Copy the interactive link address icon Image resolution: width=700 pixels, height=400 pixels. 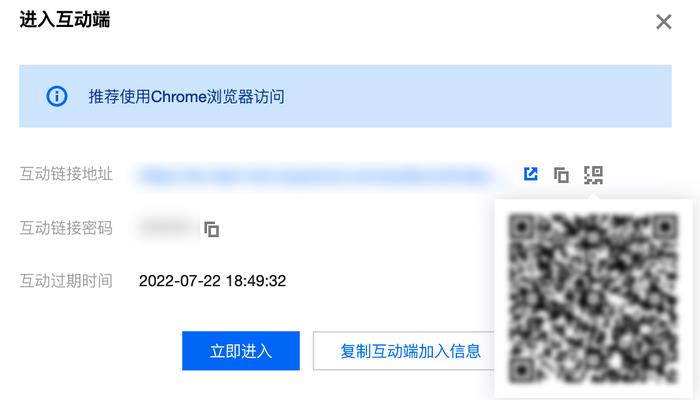point(561,175)
